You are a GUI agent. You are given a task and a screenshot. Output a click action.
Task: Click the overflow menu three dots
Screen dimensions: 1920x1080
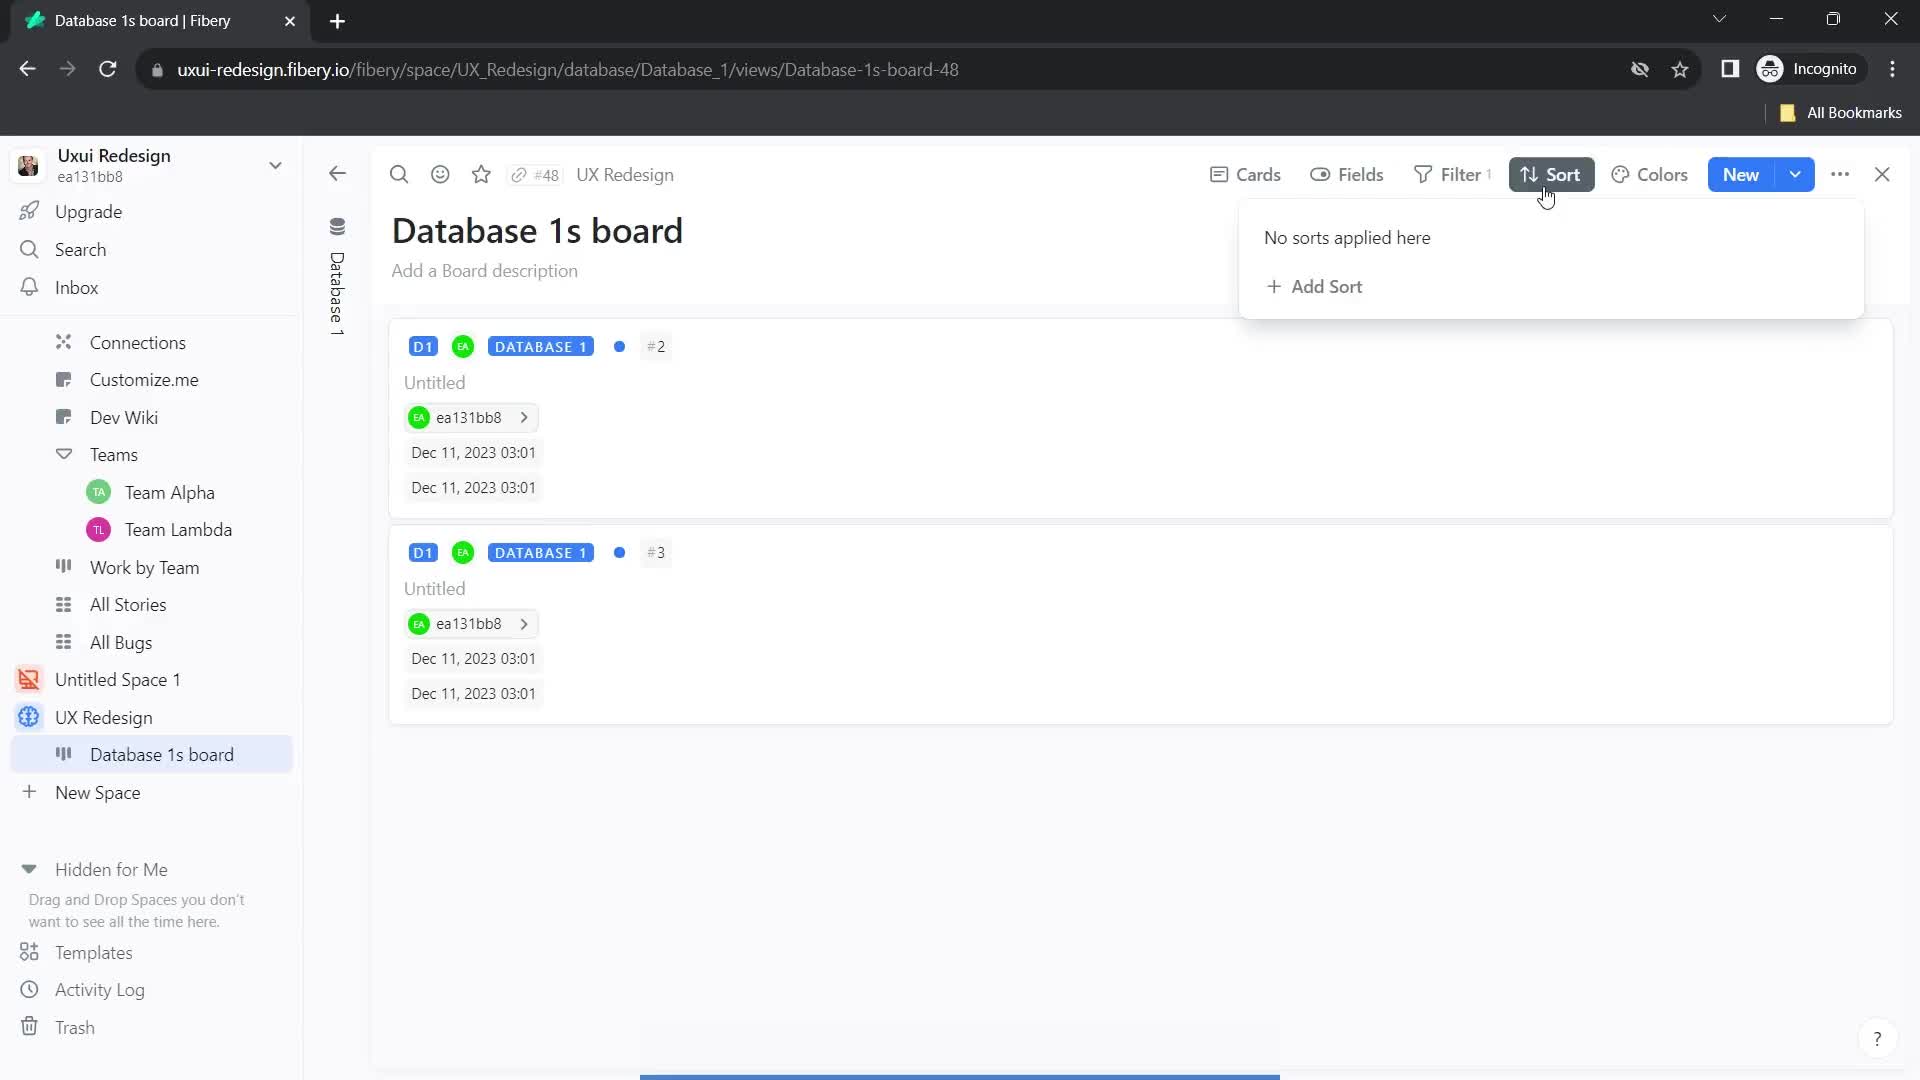tap(1841, 174)
